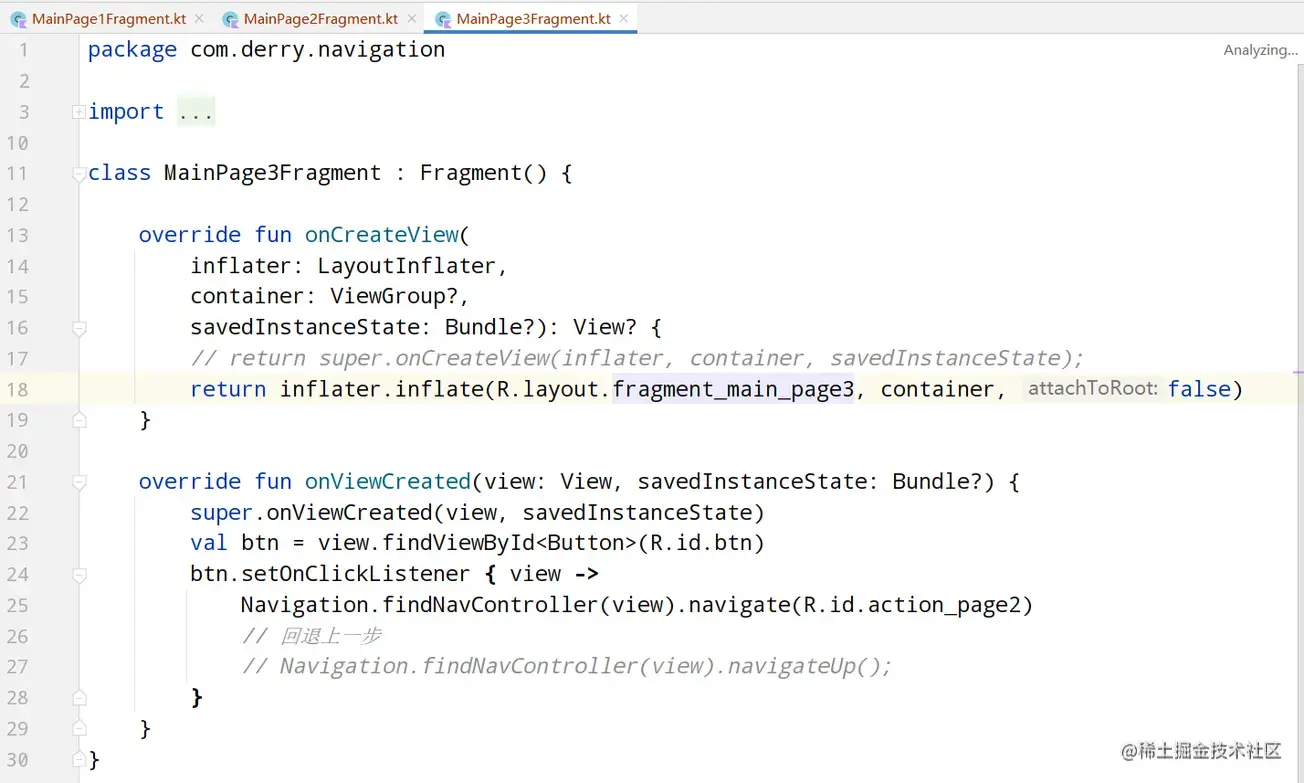Click 'R.id.btn' argument on line 23
1304x783 pixels.
point(701,544)
